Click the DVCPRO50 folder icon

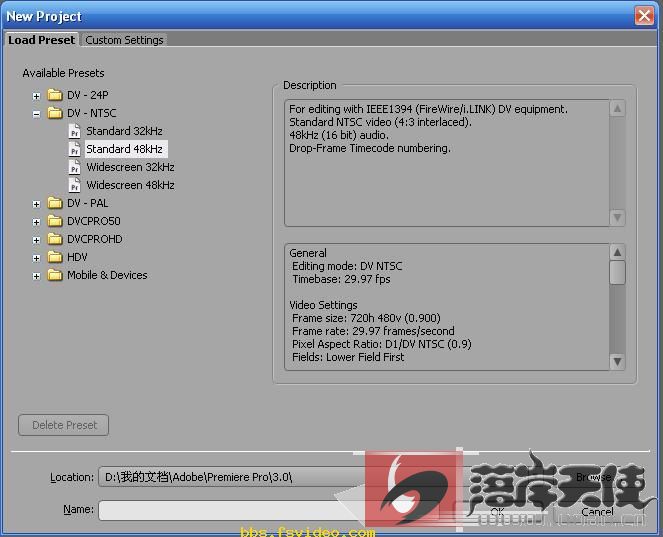(x=55, y=221)
